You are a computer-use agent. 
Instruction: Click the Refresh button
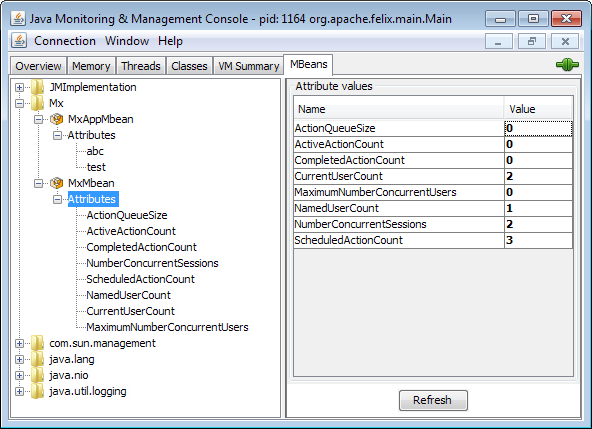pyautogui.click(x=433, y=400)
